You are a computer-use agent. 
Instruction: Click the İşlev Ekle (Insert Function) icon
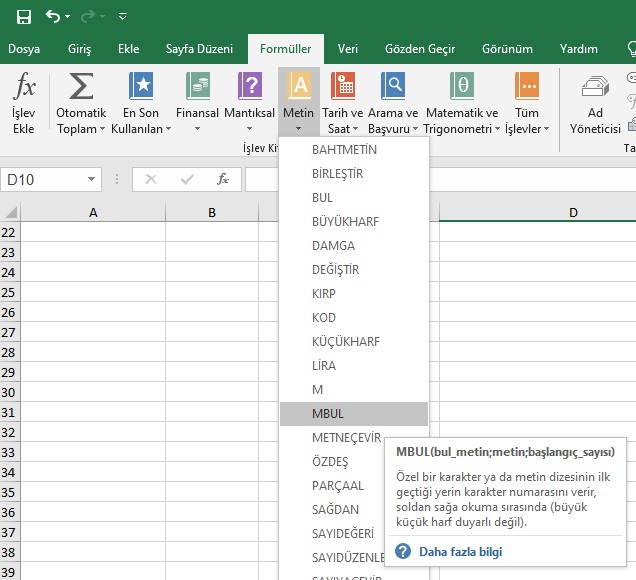24,88
